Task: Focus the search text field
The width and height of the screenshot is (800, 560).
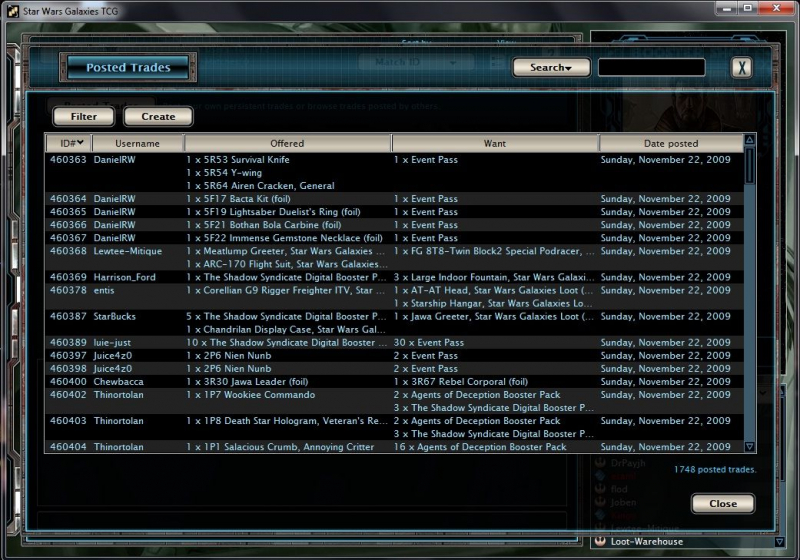Action: tap(652, 67)
